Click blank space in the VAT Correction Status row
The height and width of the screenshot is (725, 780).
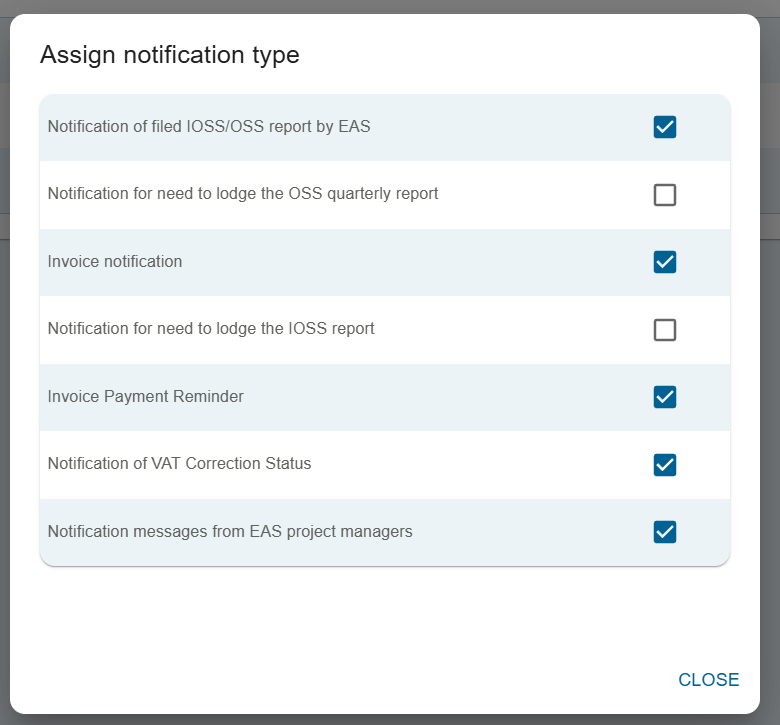tap(480, 464)
